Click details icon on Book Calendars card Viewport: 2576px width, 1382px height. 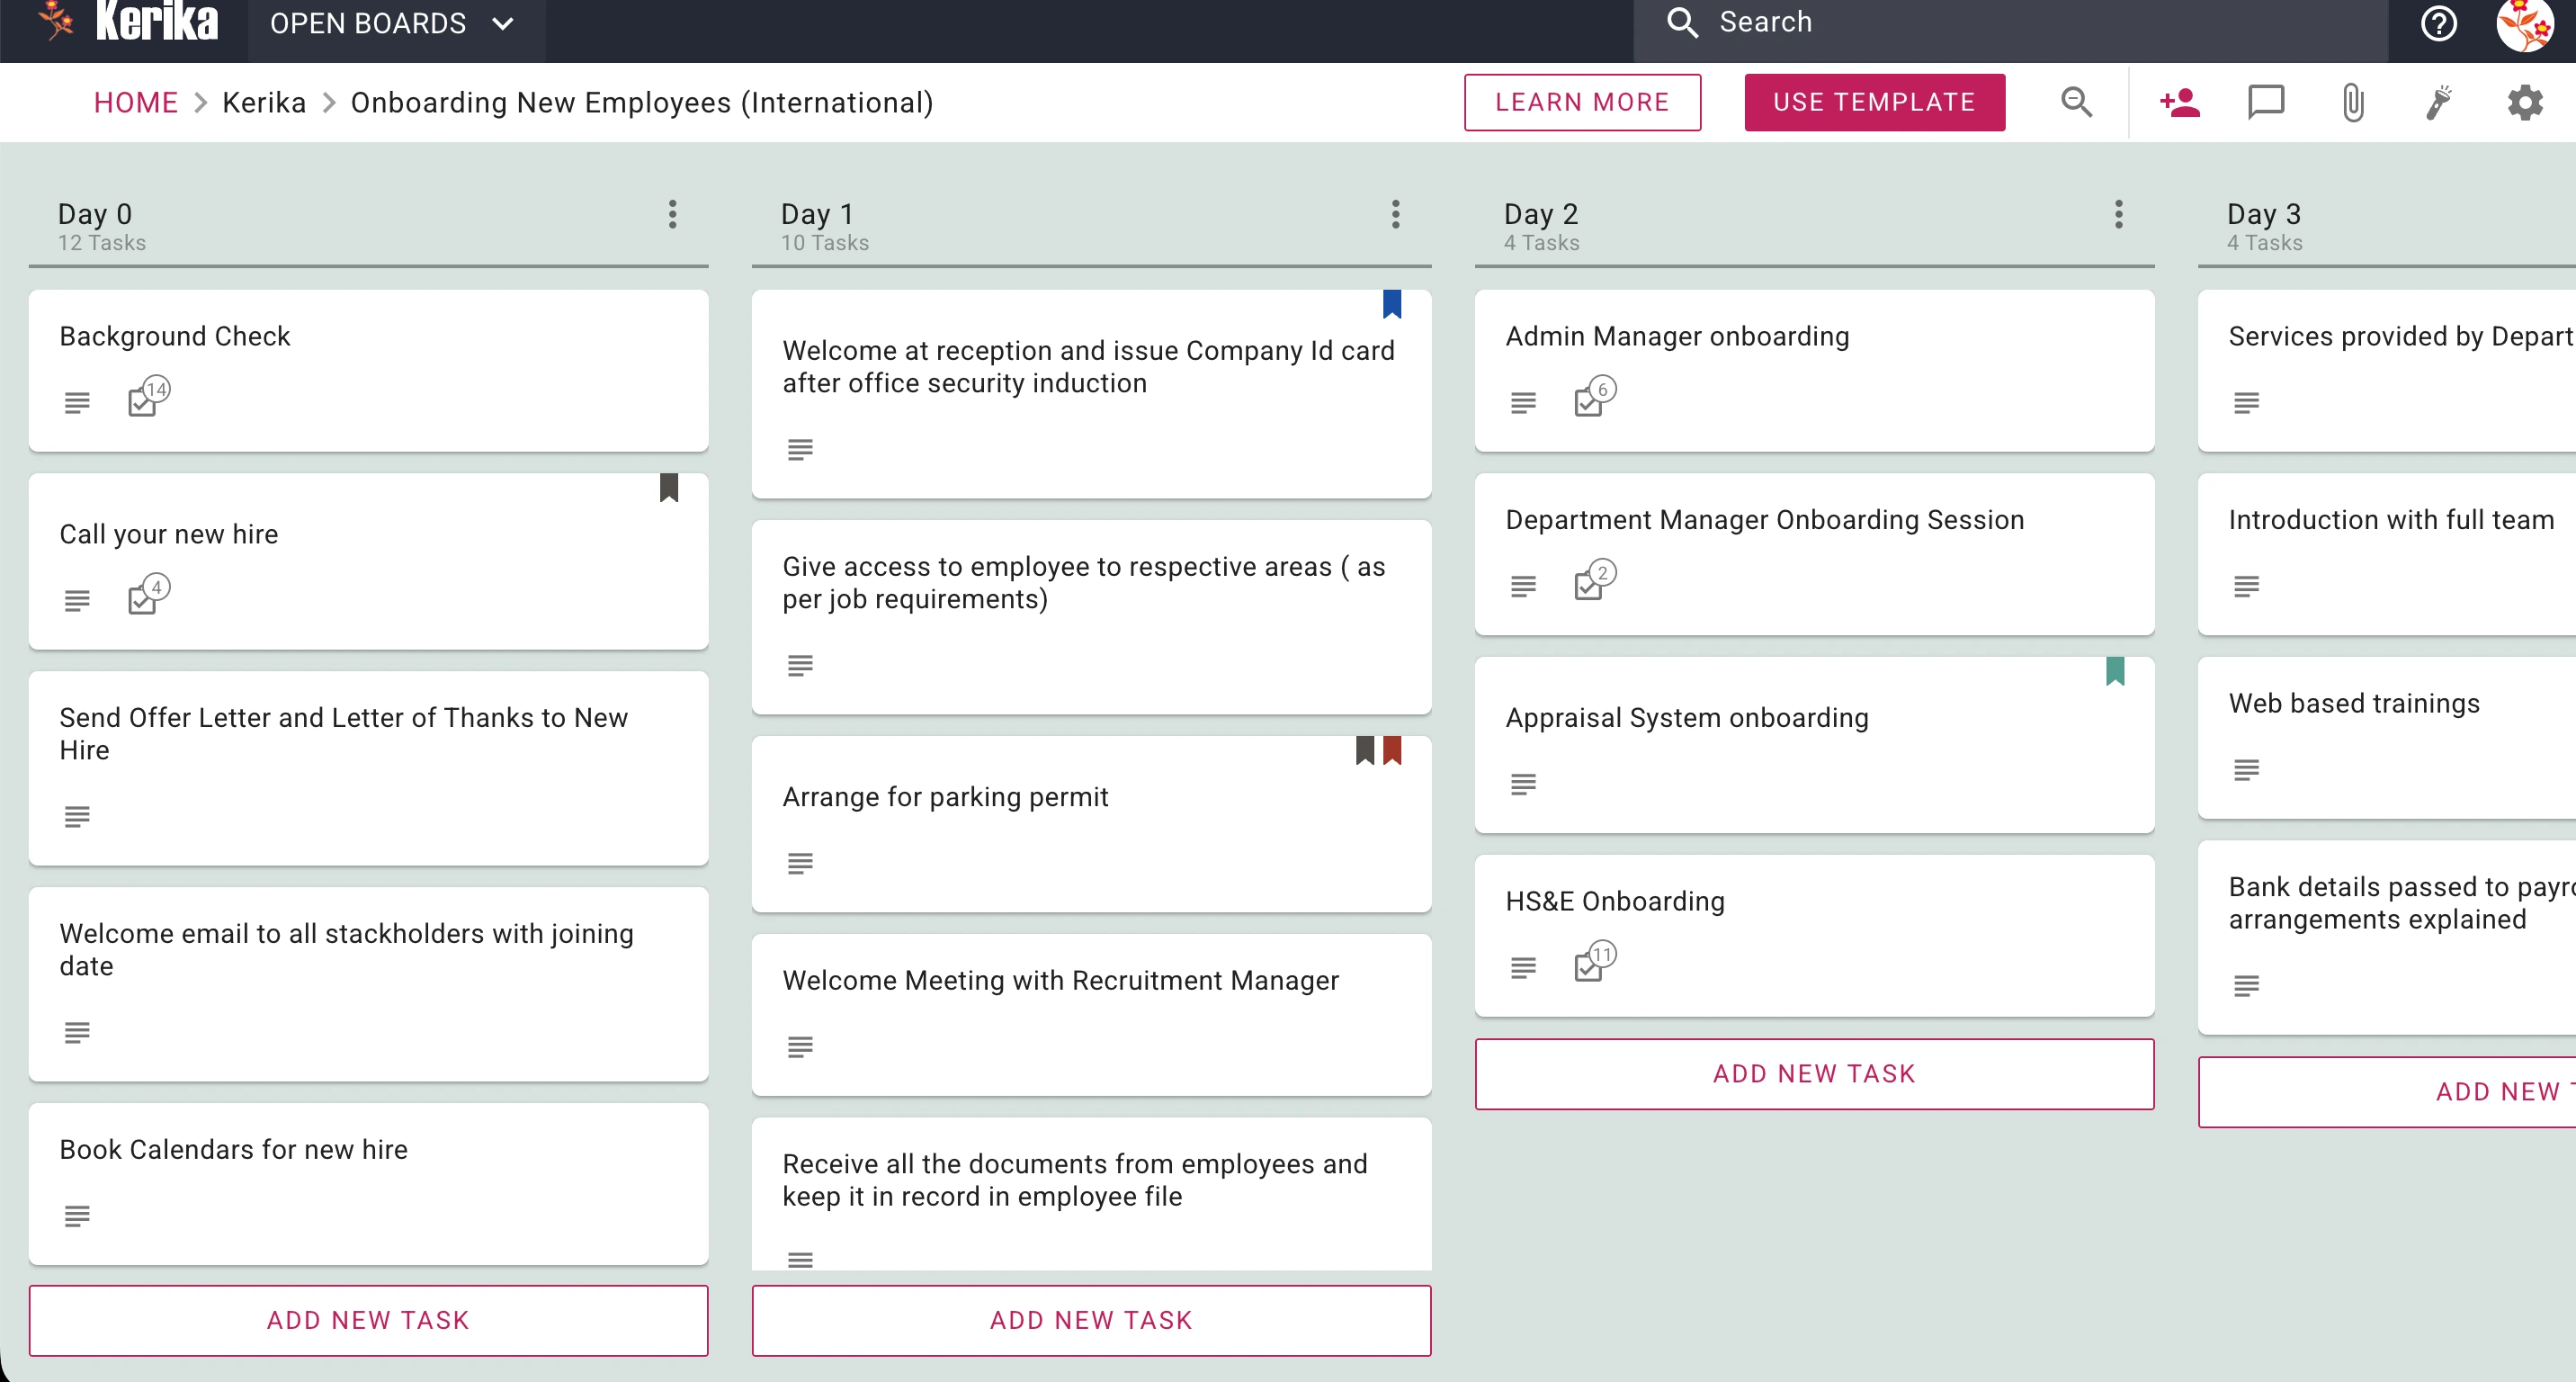[x=77, y=1216]
